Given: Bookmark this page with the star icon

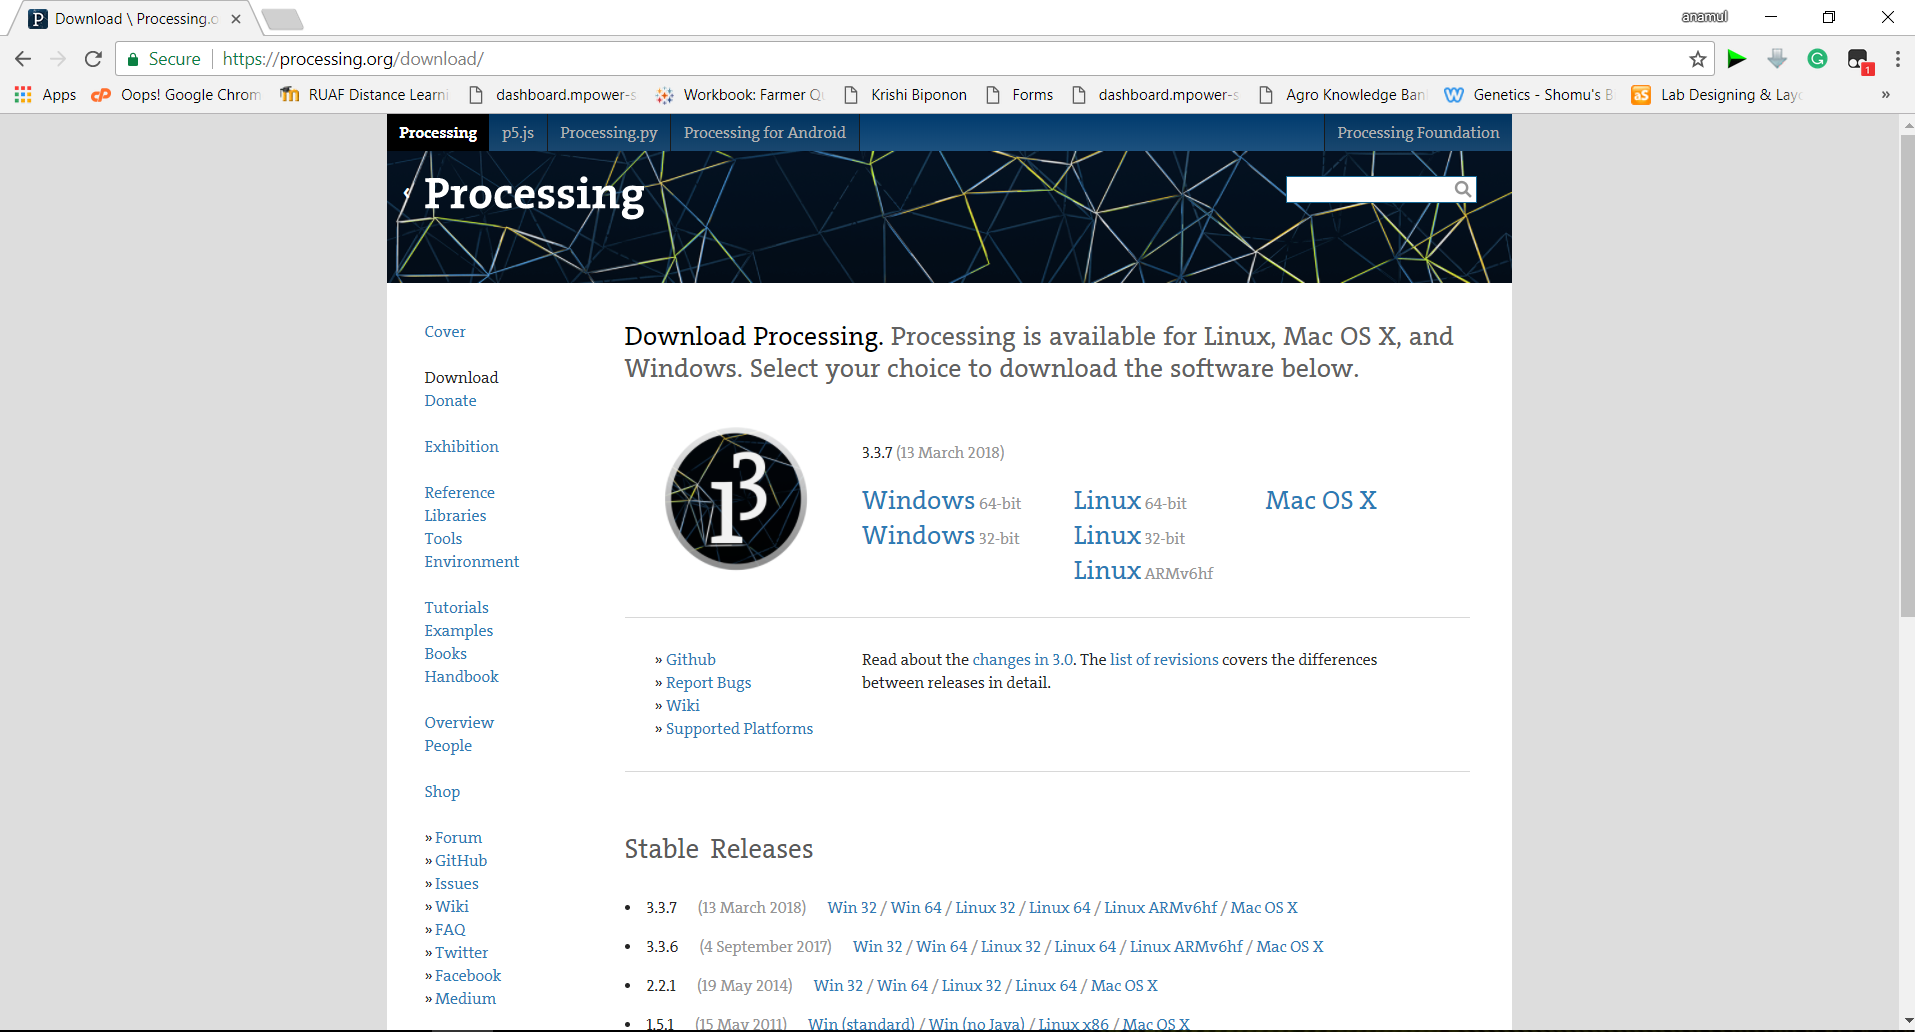Looking at the screenshot, I should click(1697, 59).
